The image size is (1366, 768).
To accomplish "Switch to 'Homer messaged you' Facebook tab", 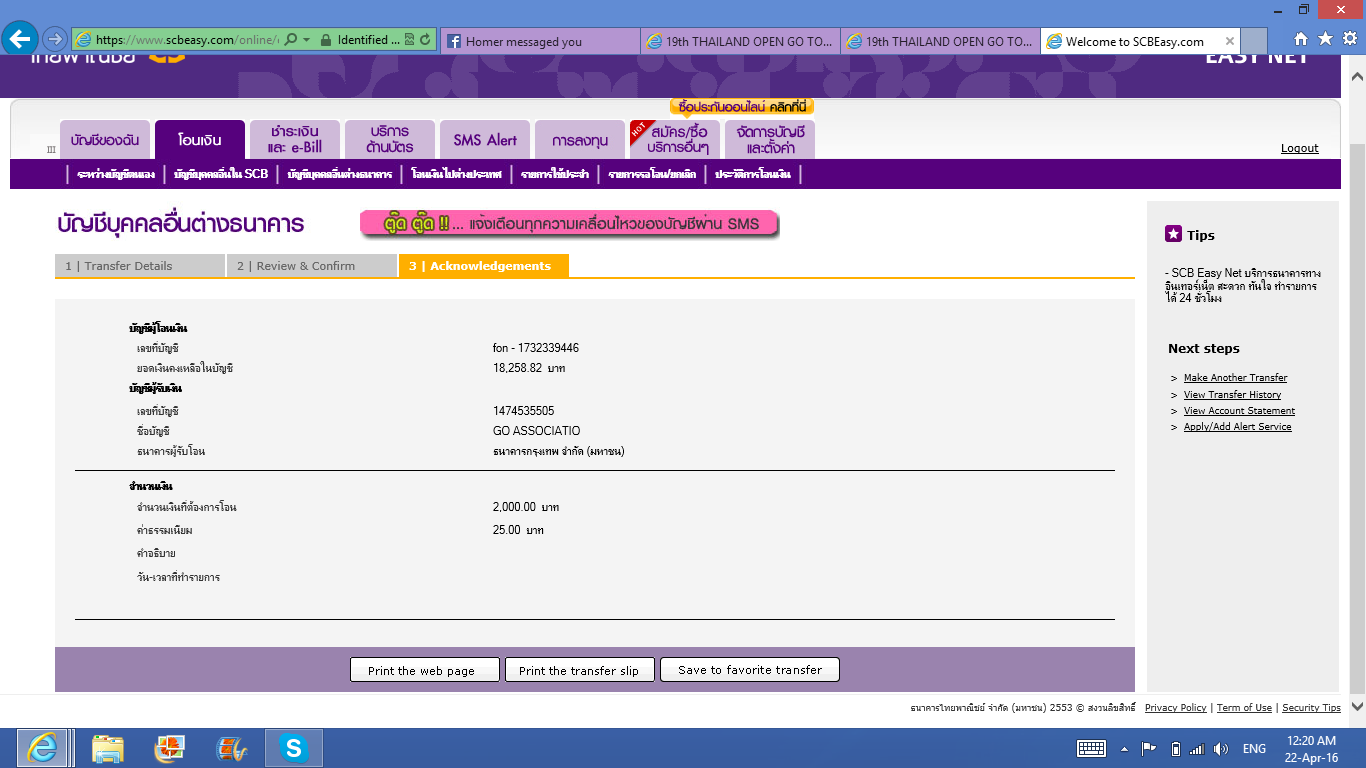I will click(x=538, y=41).
